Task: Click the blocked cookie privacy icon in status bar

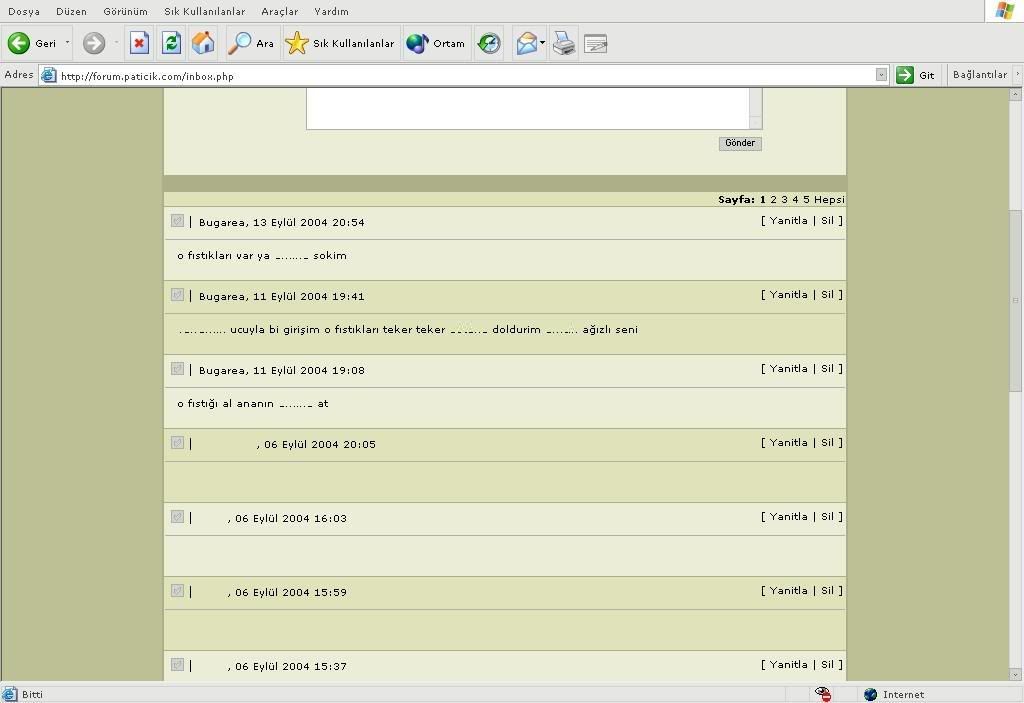Action: [823, 694]
